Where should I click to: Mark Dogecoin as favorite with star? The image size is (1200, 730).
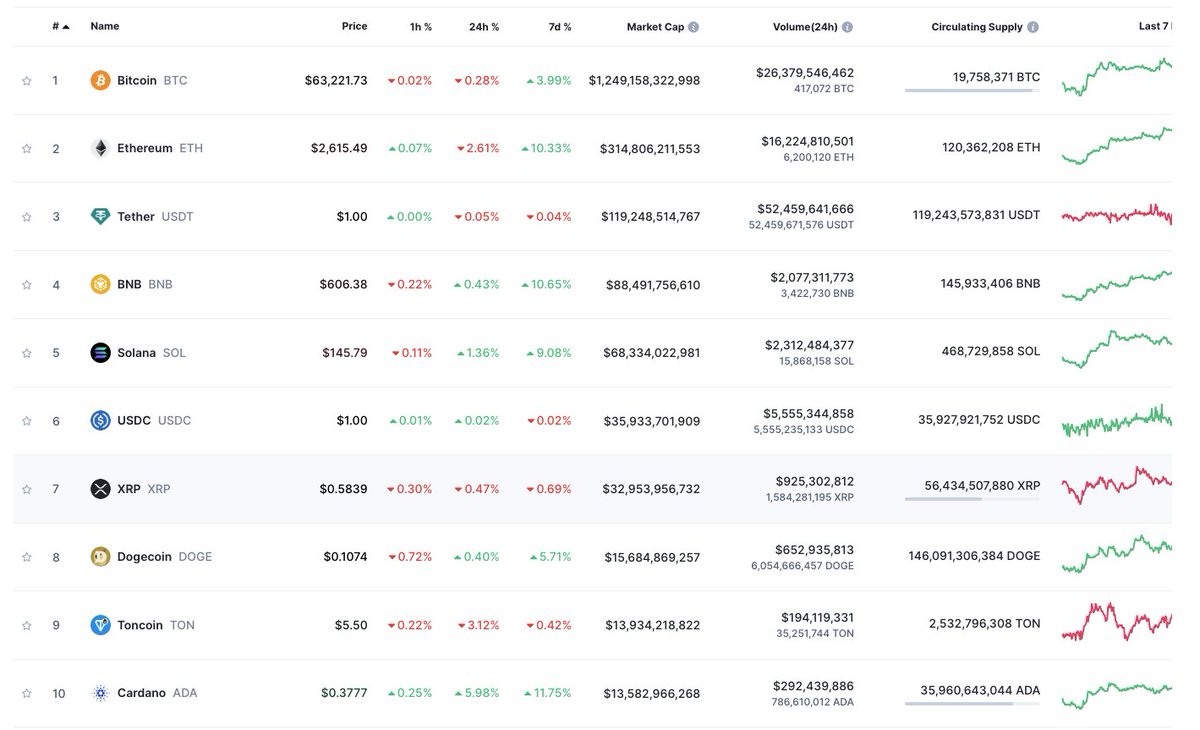[27, 557]
